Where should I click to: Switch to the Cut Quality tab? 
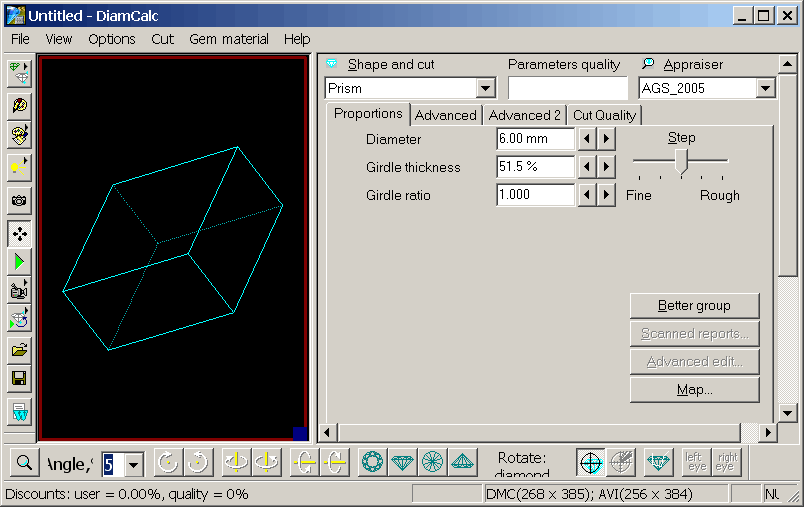tap(604, 115)
